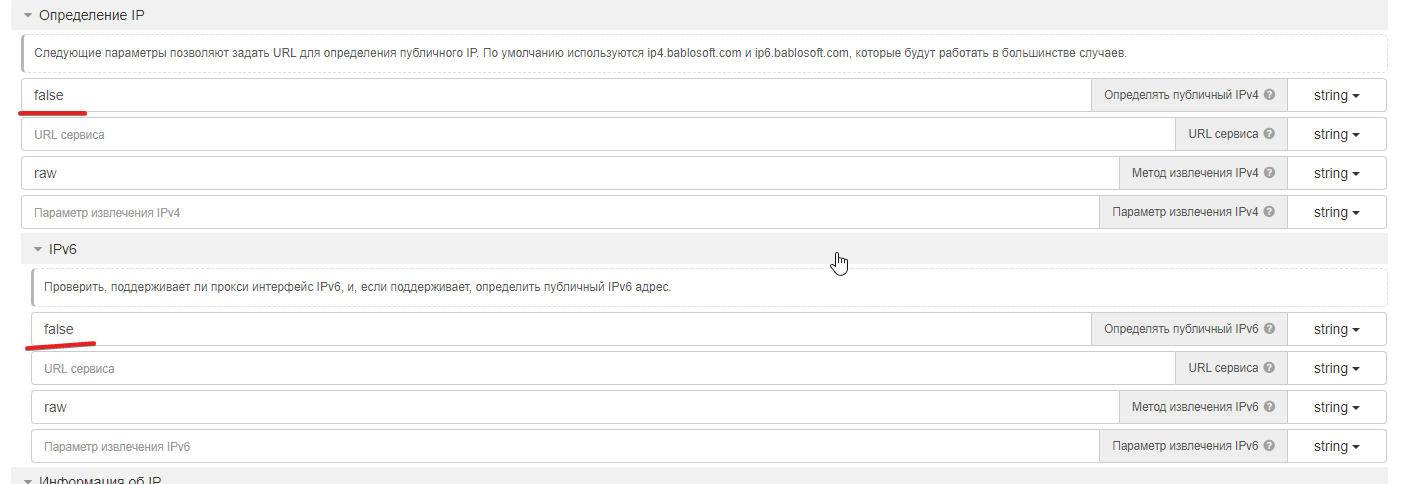The height and width of the screenshot is (484, 1406).
Task: Click help icon beside IPv6 URL сервиса
Action: (1269, 368)
